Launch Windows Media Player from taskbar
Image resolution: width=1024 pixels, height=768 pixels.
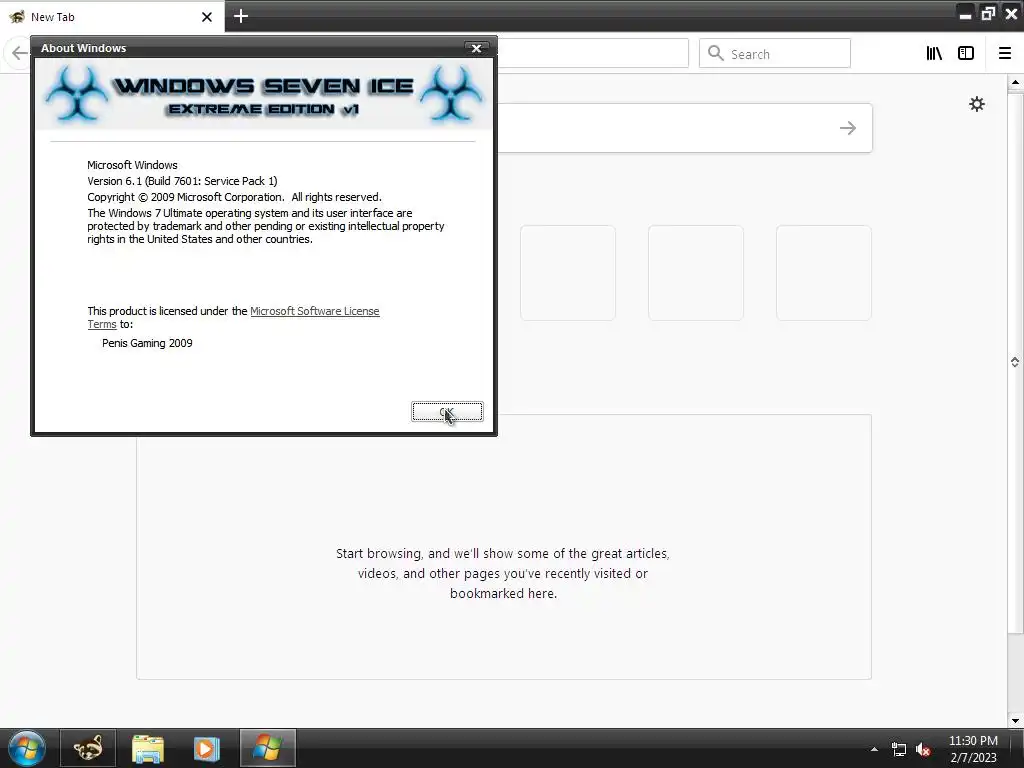(x=206, y=748)
